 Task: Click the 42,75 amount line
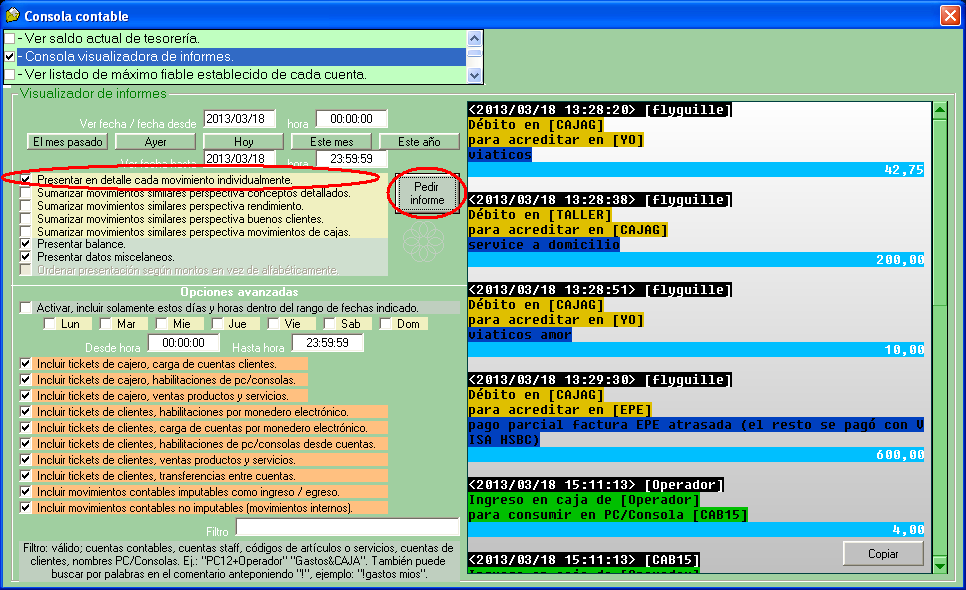tap(696, 169)
